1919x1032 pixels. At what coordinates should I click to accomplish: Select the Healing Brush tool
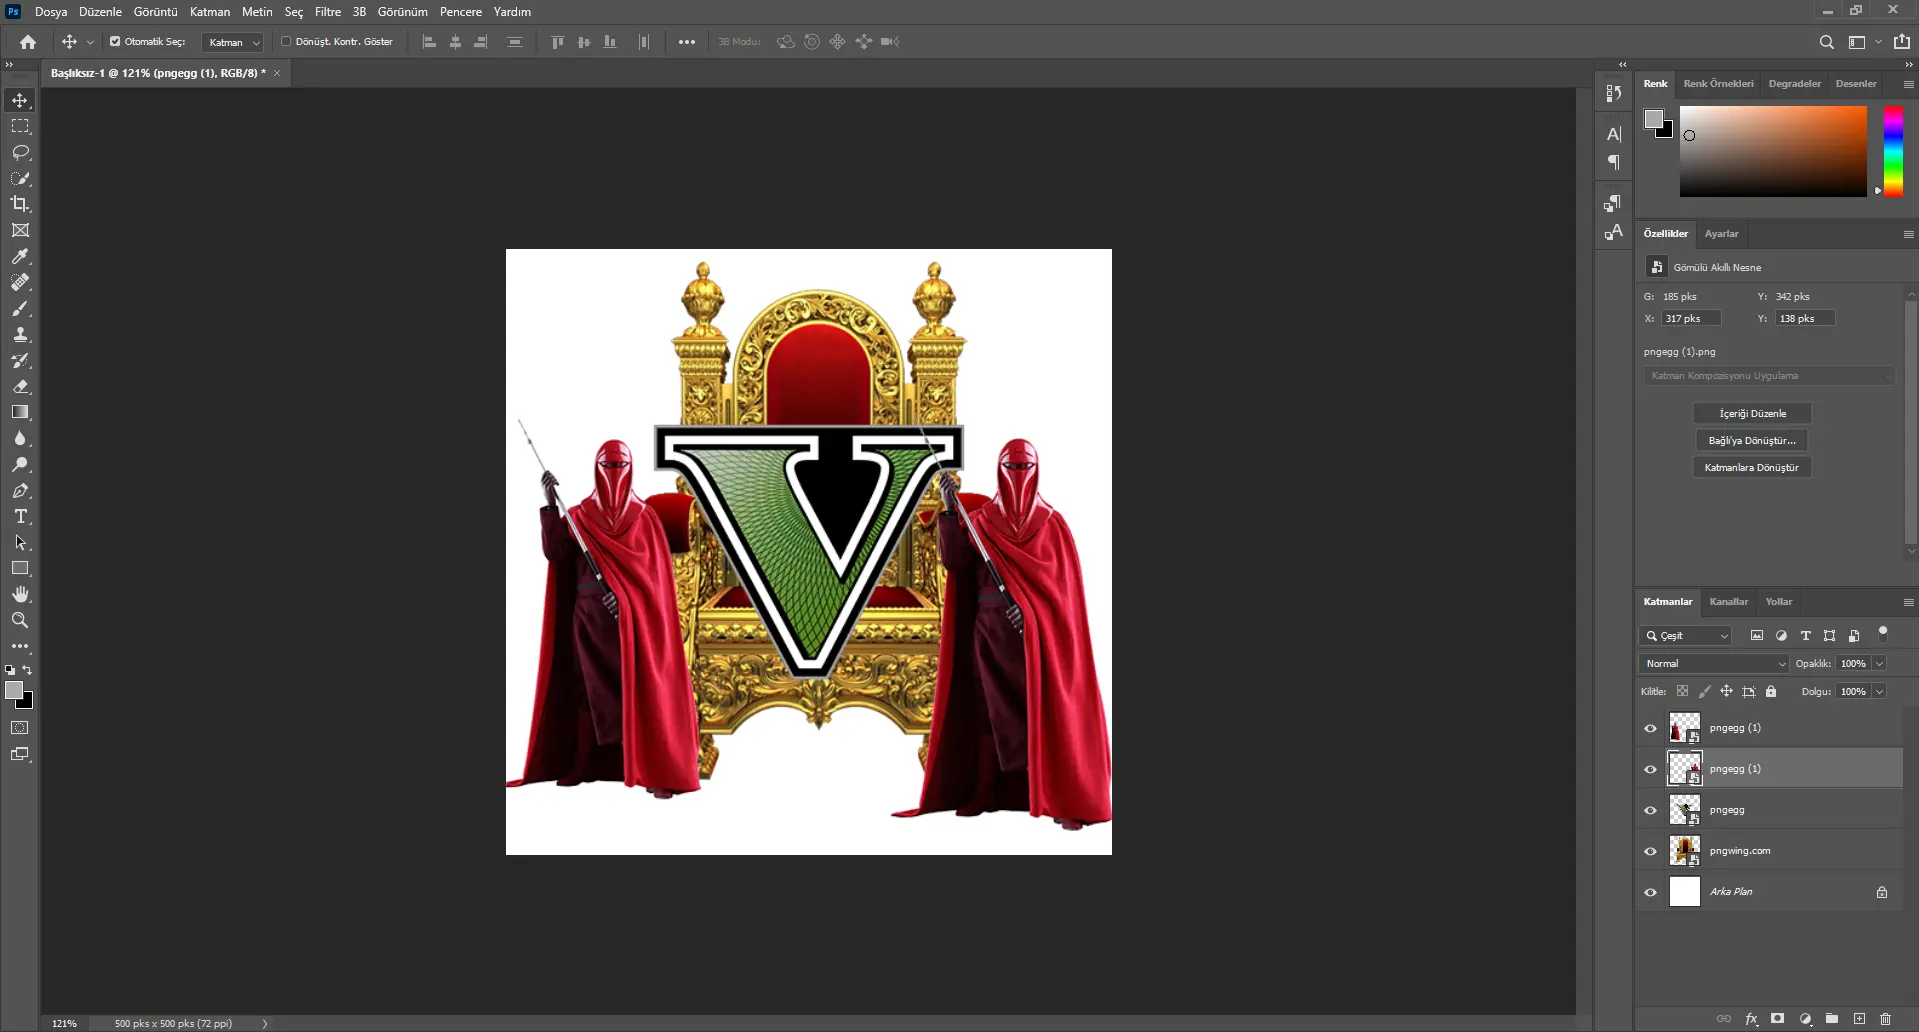[20, 282]
